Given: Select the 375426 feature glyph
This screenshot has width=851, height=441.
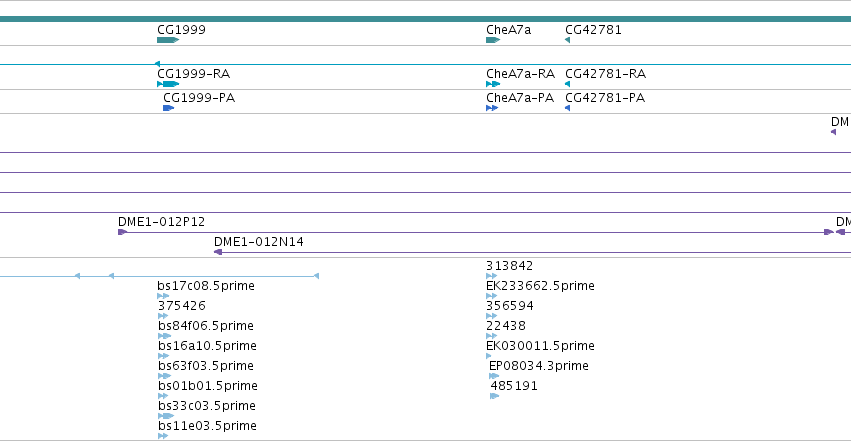Looking at the screenshot, I should pyautogui.click(x=163, y=316).
